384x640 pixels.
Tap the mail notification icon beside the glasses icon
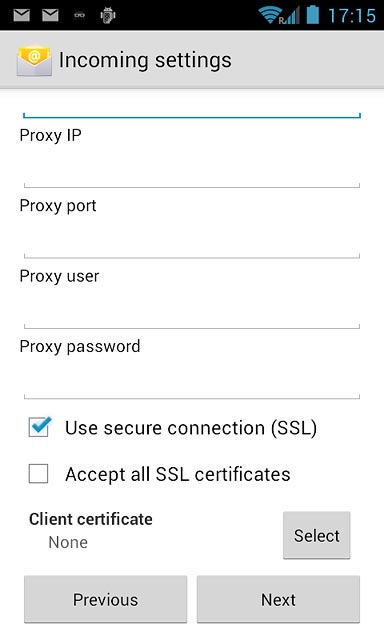click(x=50, y=15)
